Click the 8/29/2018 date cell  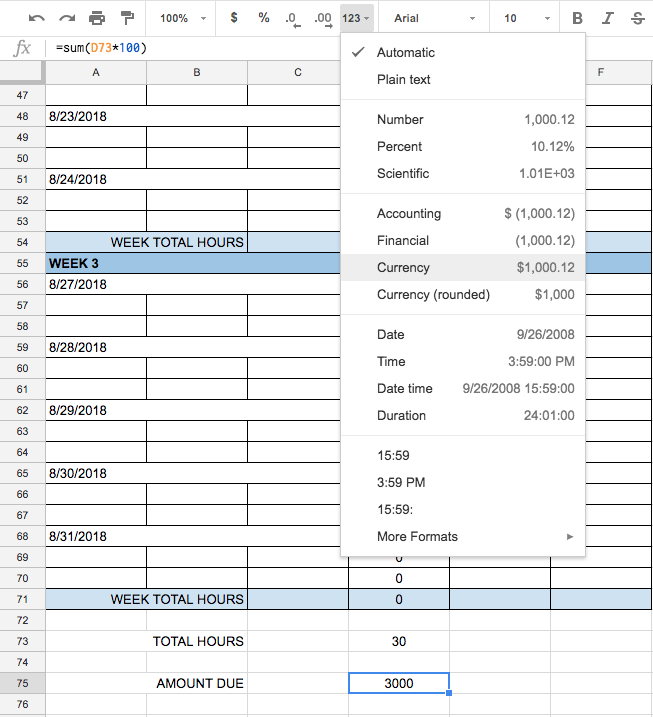coord(193,411)
